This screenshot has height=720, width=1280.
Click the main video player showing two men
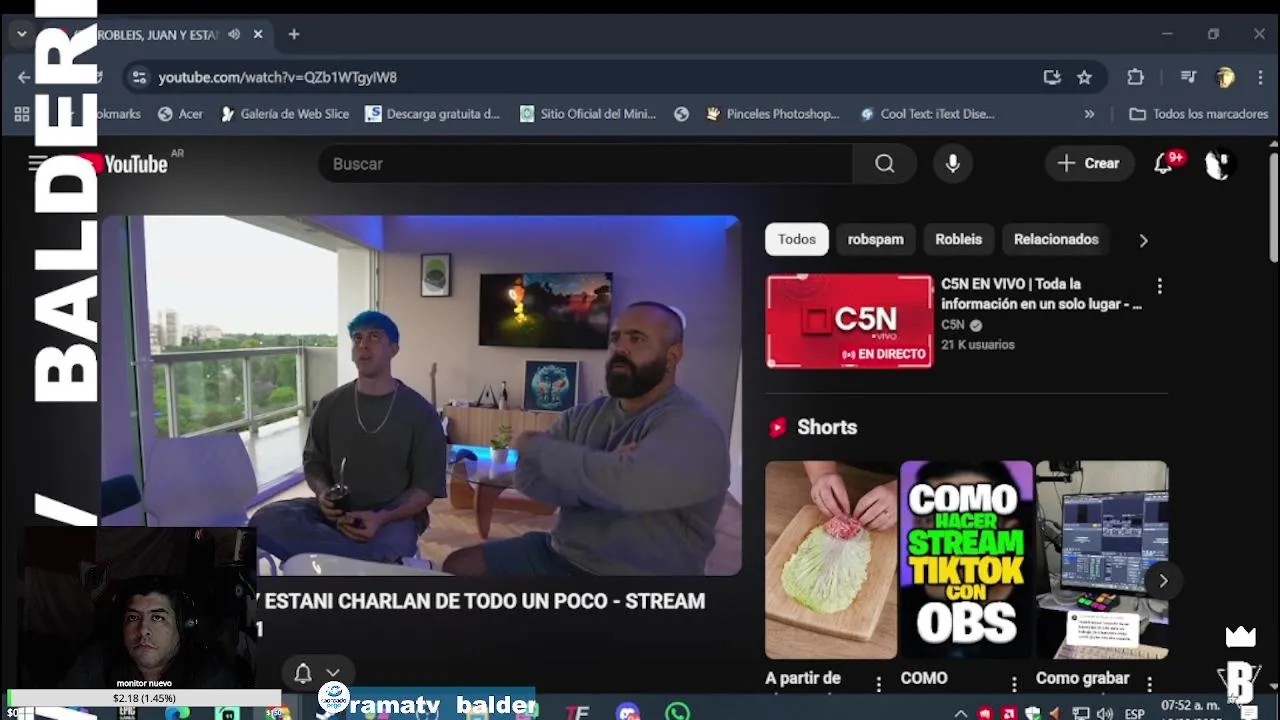pos(421,396)
